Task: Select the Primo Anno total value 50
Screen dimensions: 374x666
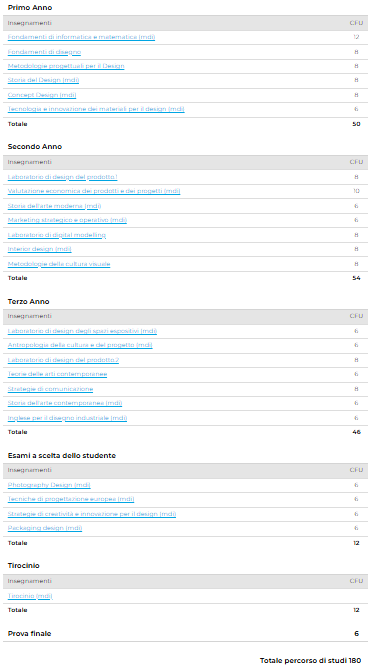Action: point(356,124)
